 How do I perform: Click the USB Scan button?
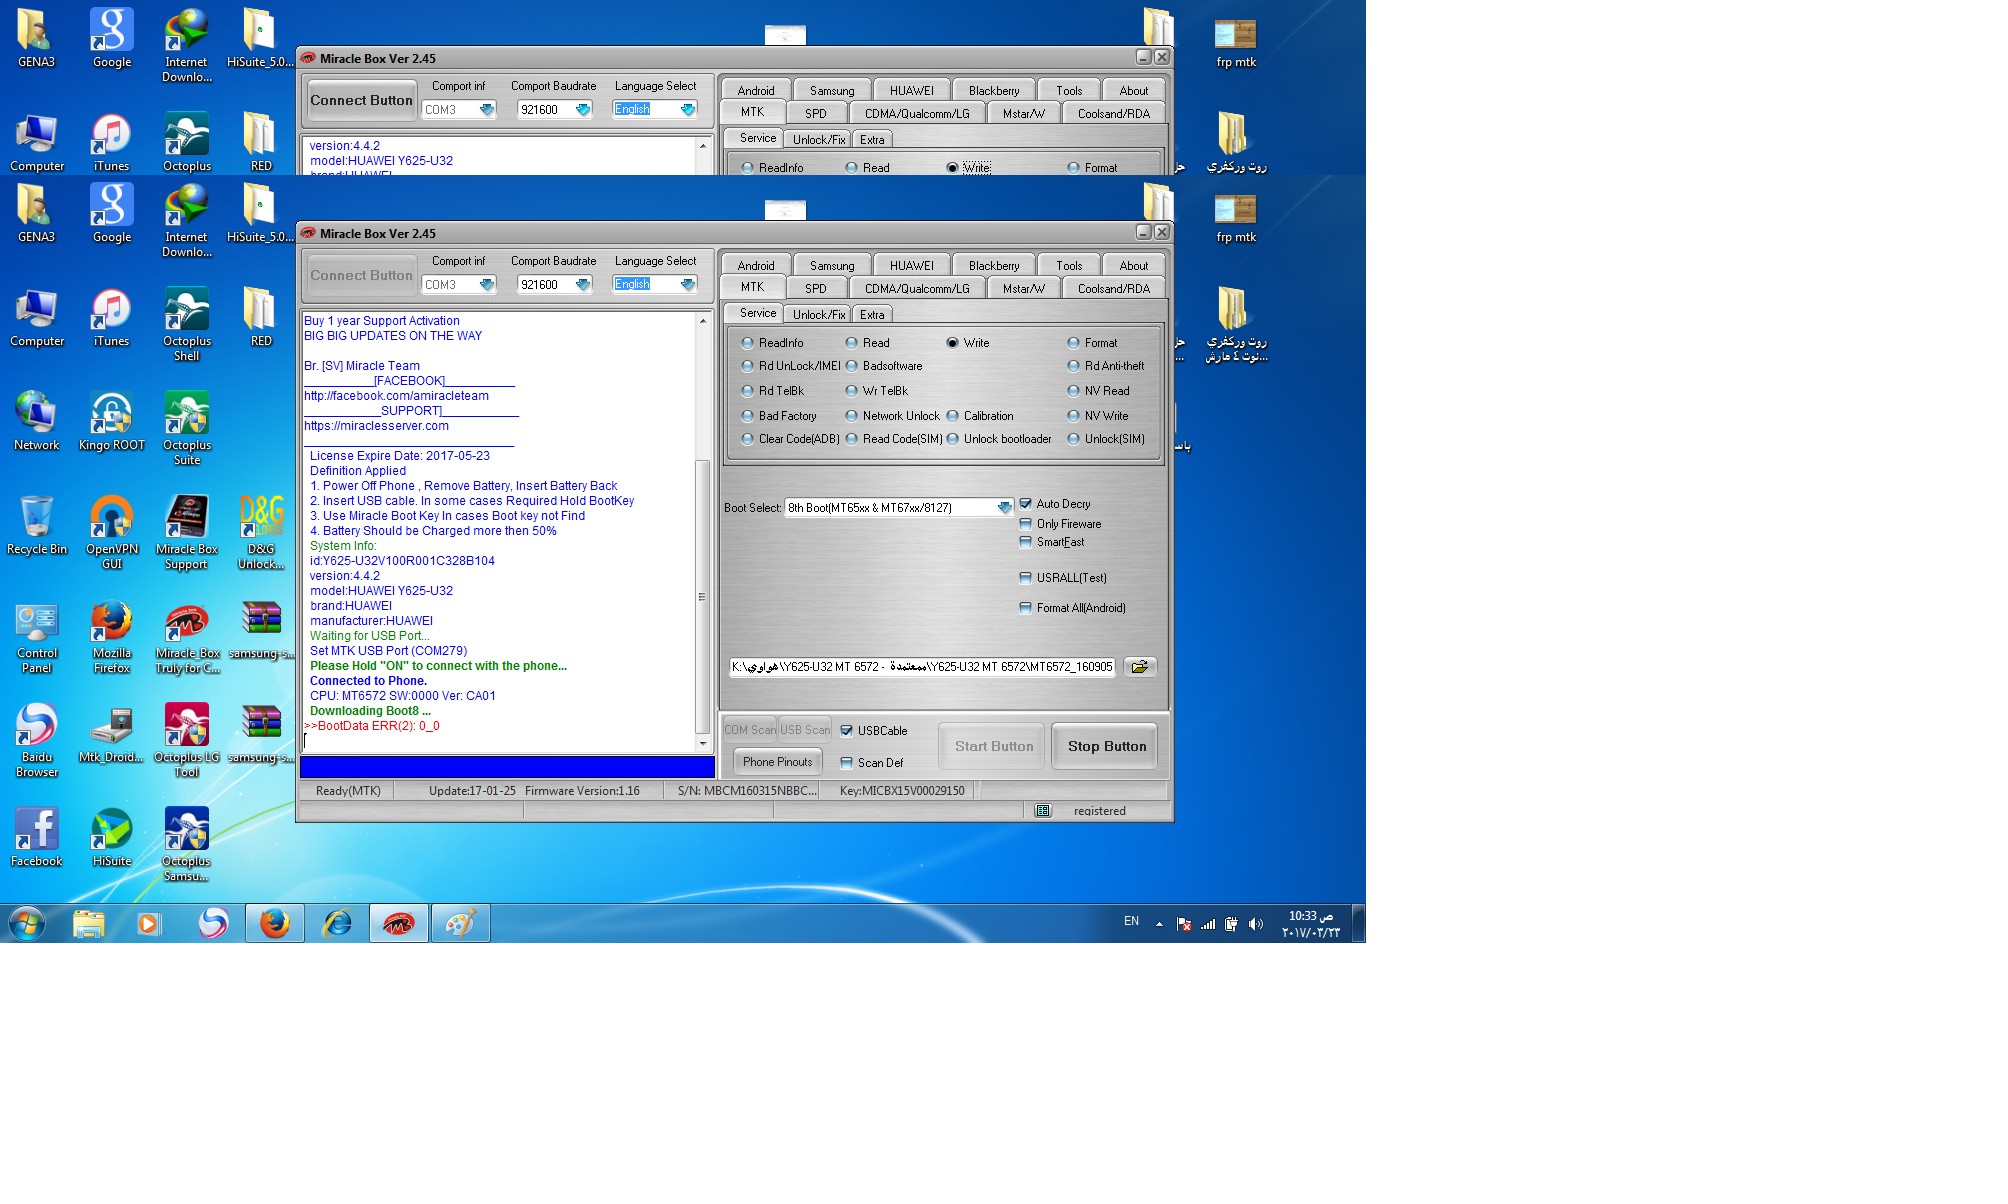pyautogui.click(x=805, y=730)
